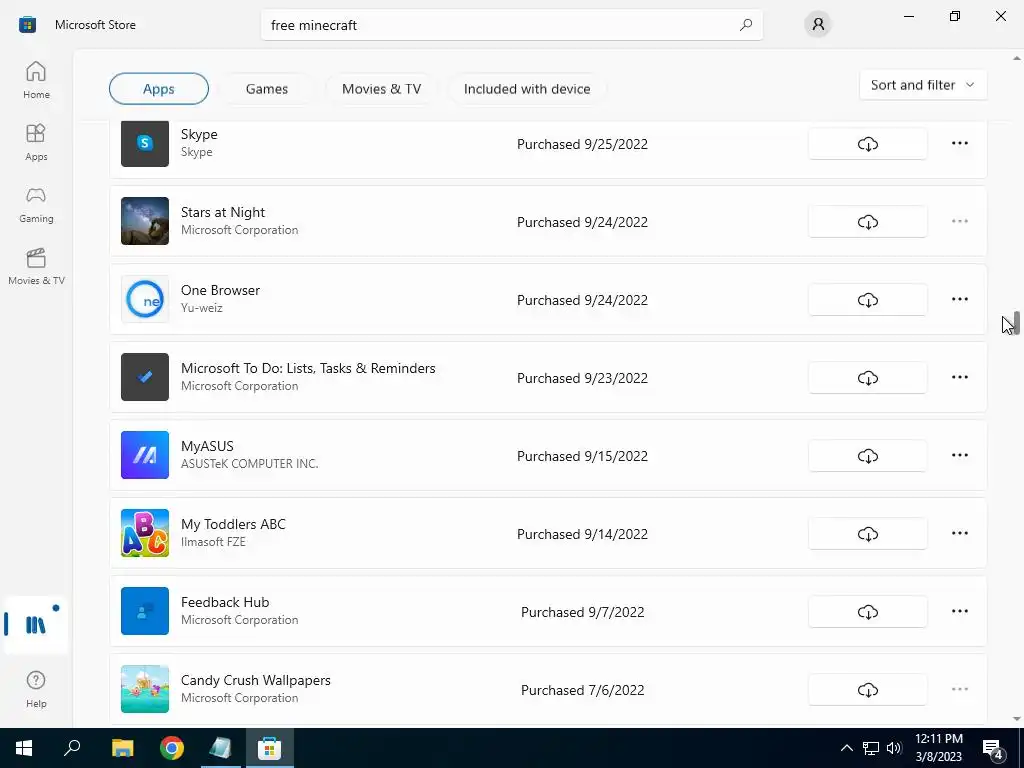The image size is (1024, 768).
Task: Switch to the Games filter tab
Action: click(x=266, y=89)
